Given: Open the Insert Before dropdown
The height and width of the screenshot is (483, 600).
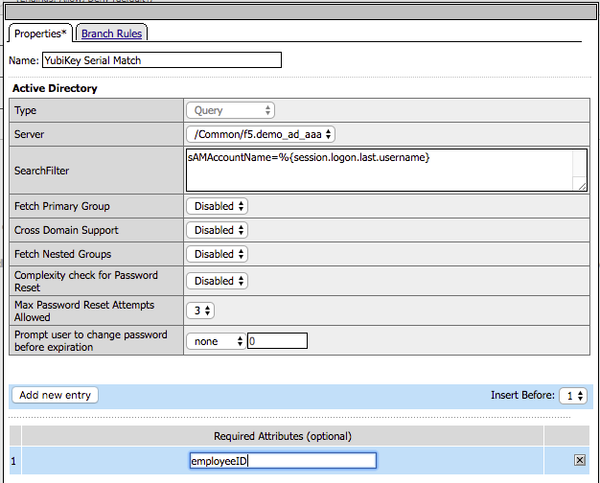Looking at the screenshot, I should tap(573, 396).
